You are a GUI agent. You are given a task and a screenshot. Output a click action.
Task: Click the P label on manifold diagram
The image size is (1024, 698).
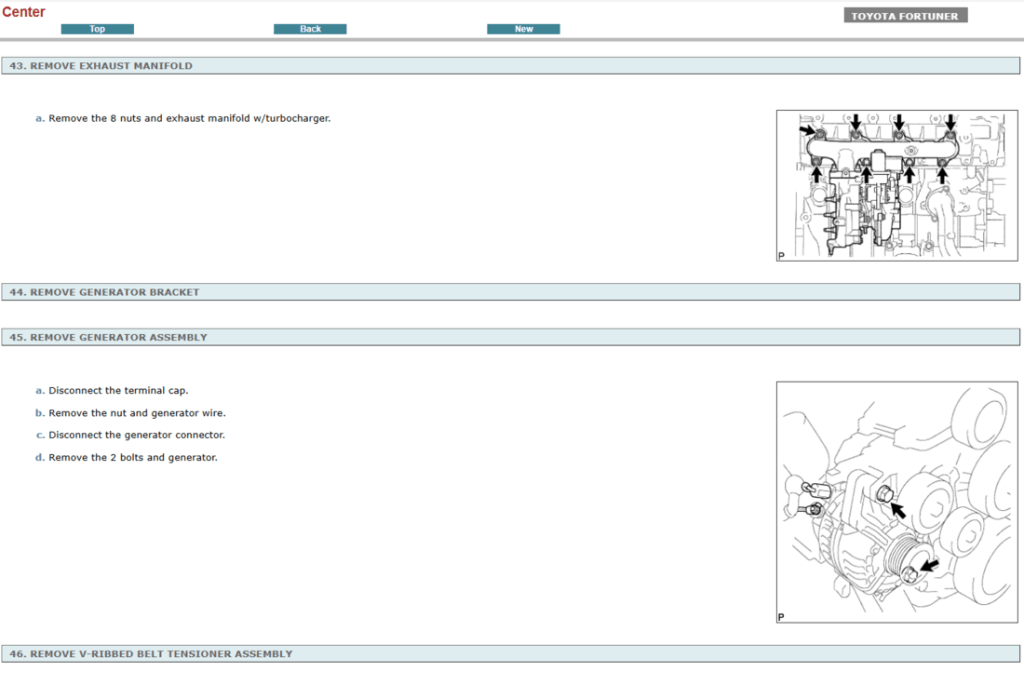point(779,256)
